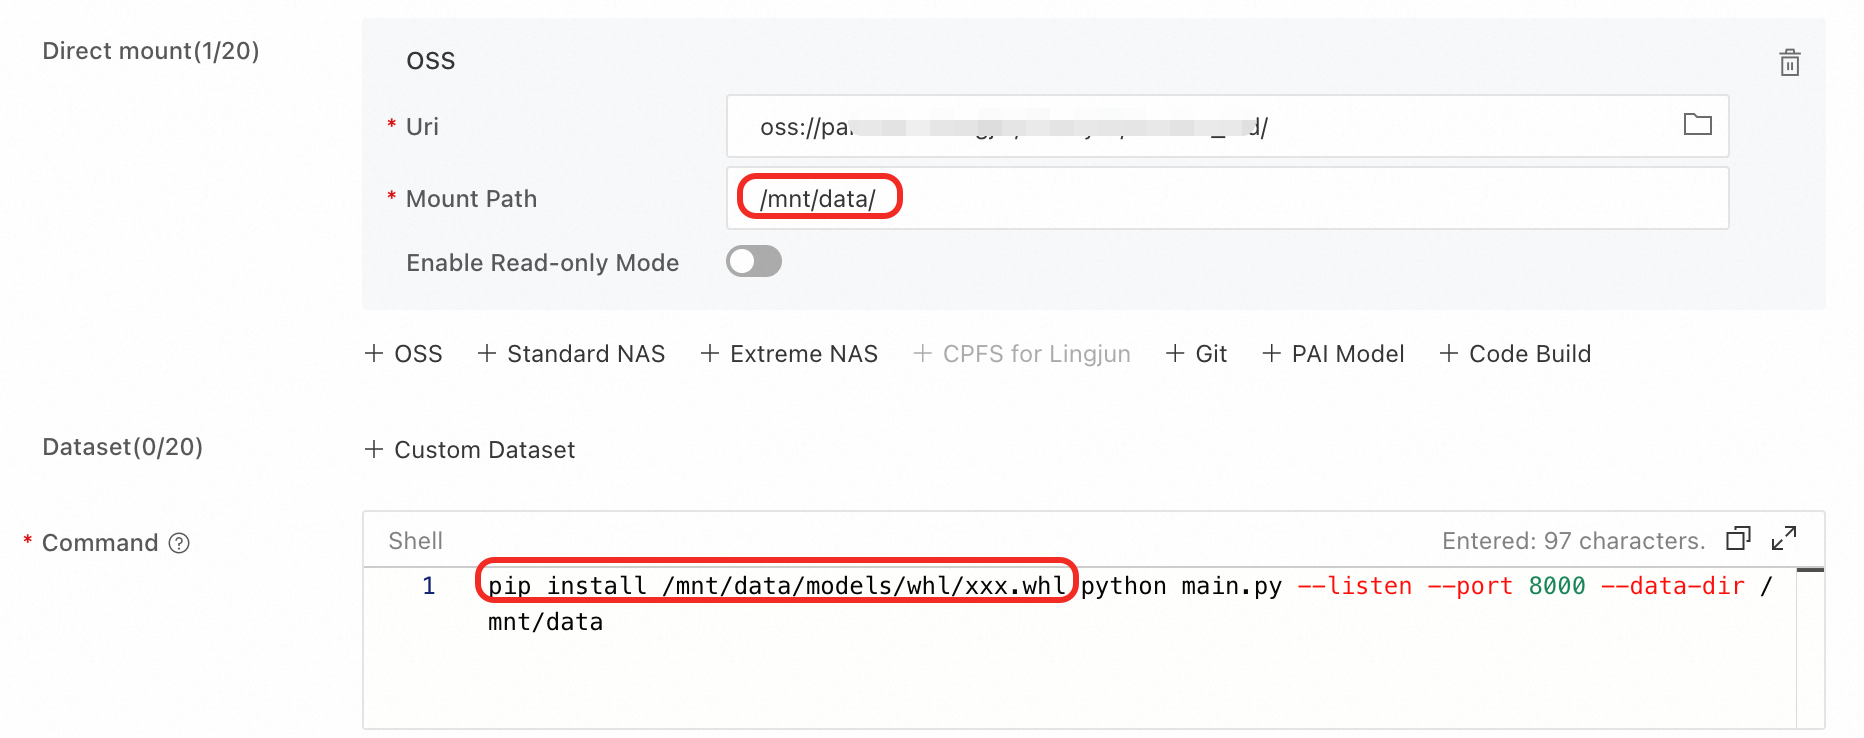Expand the shell editor to fullscreen

(x=1783, y=539)
